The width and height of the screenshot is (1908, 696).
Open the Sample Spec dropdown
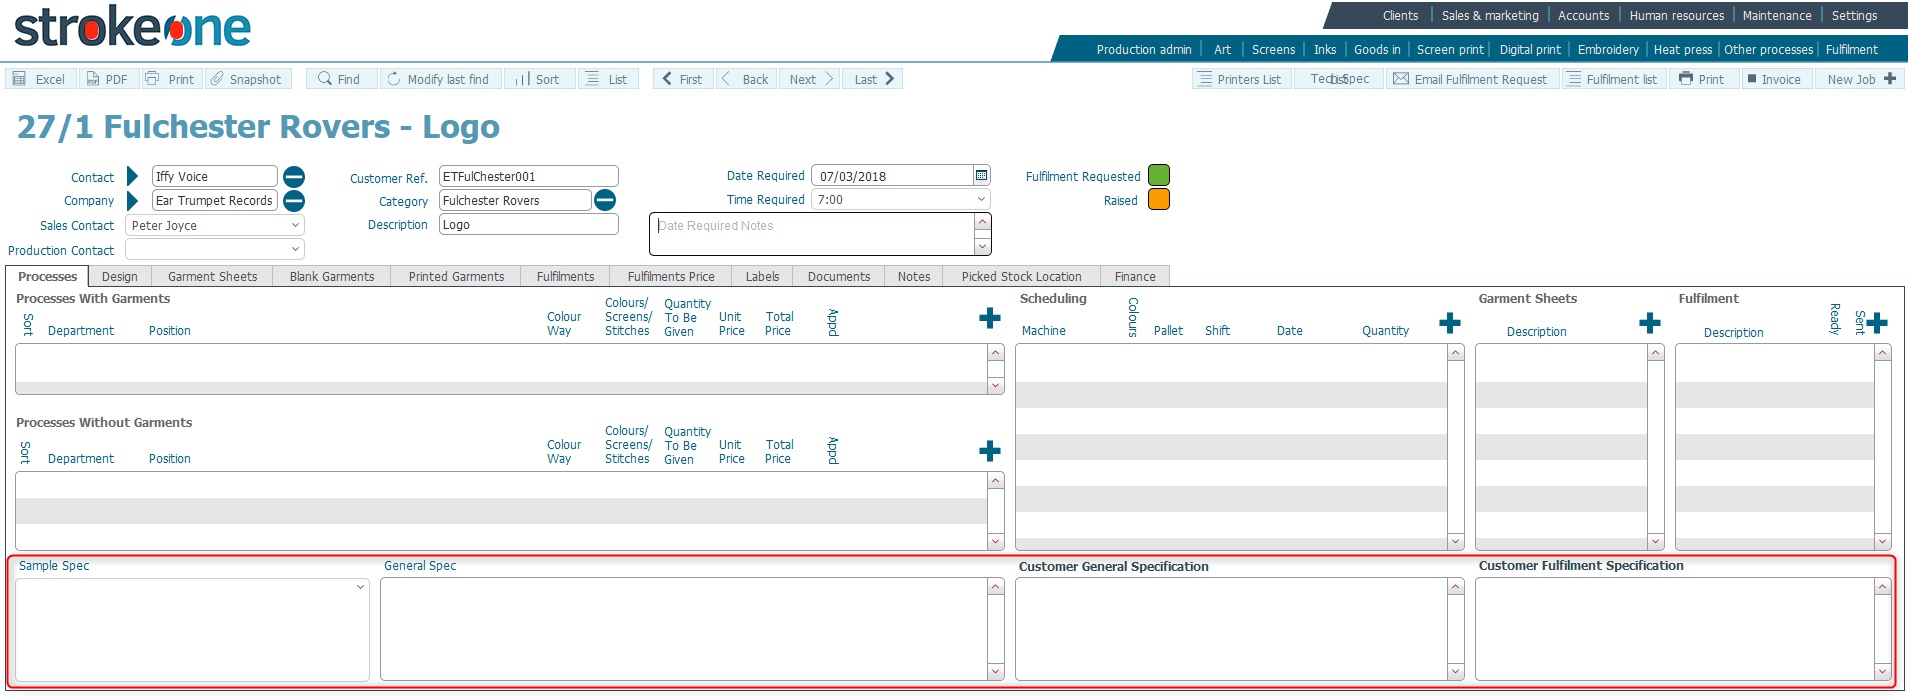(x=360, y=588)
